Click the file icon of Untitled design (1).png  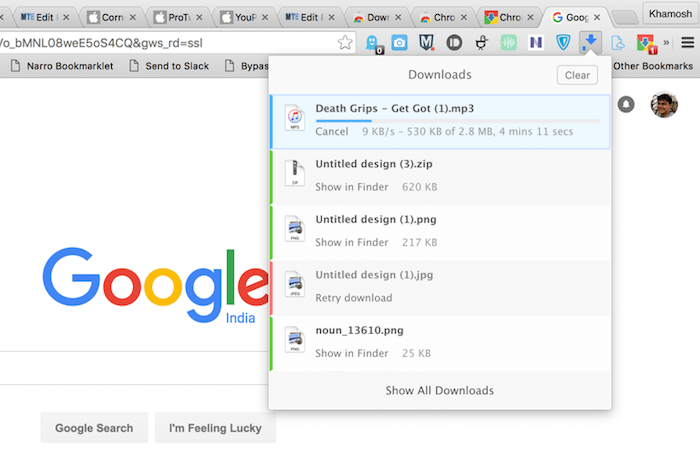click(295, 229)
